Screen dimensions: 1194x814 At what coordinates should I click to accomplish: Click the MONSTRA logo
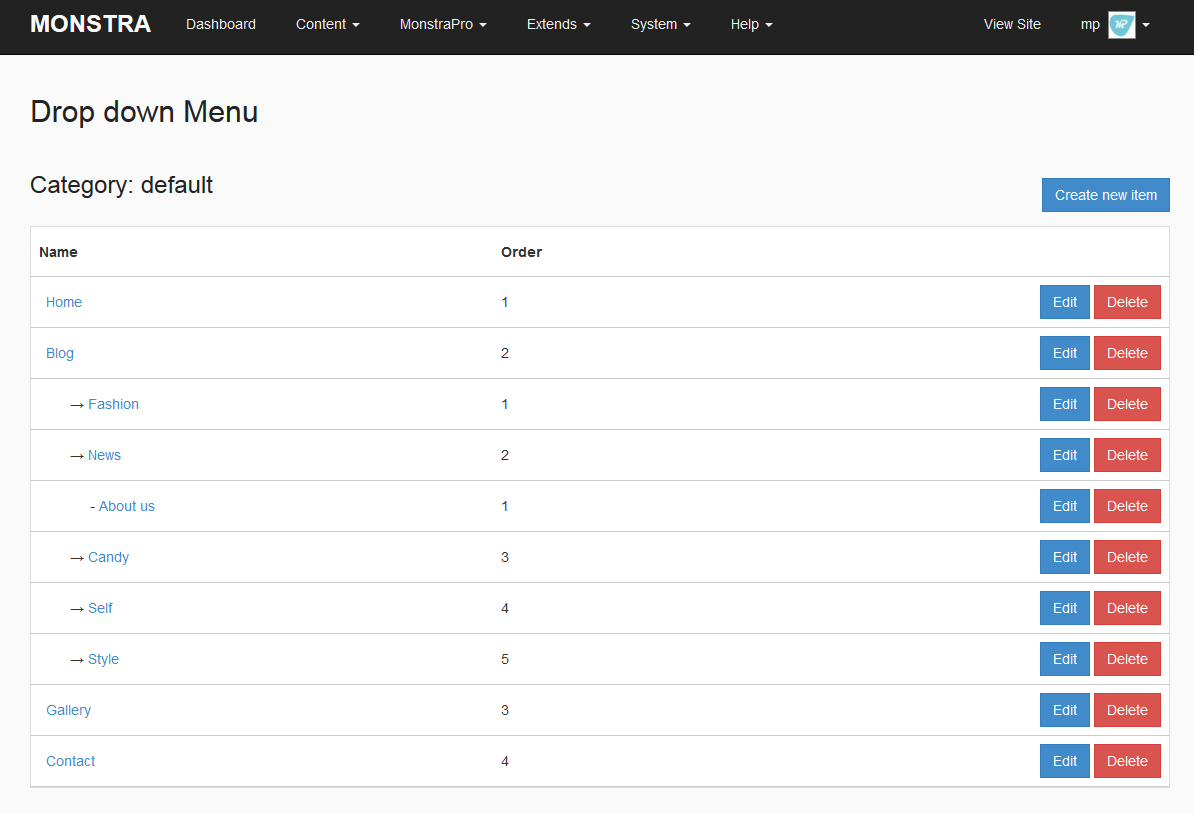tap(90, 23)
